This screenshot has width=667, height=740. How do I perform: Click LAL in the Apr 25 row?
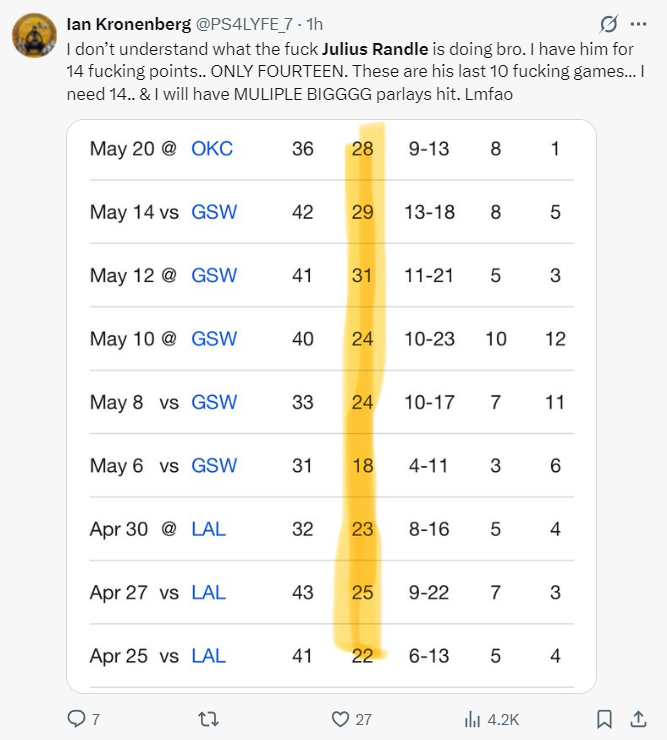point(208,656)
